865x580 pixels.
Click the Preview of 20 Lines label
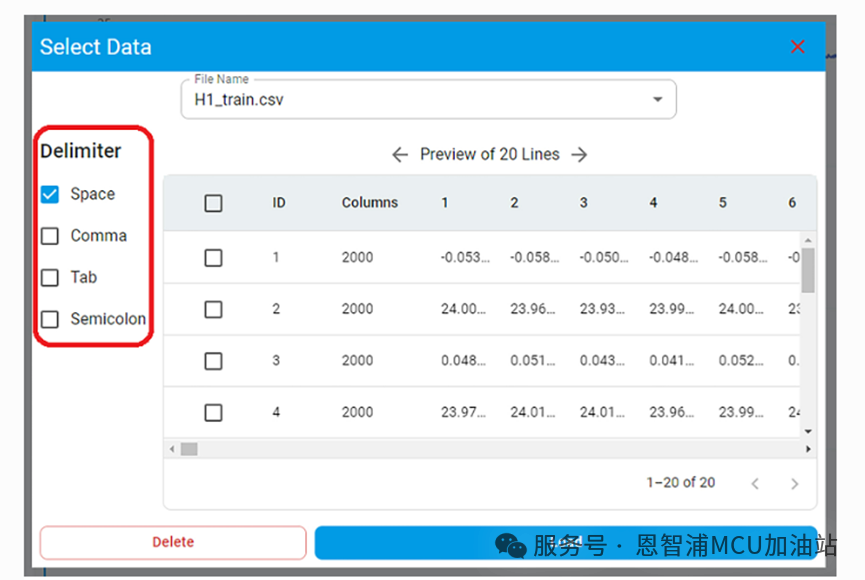490,154
